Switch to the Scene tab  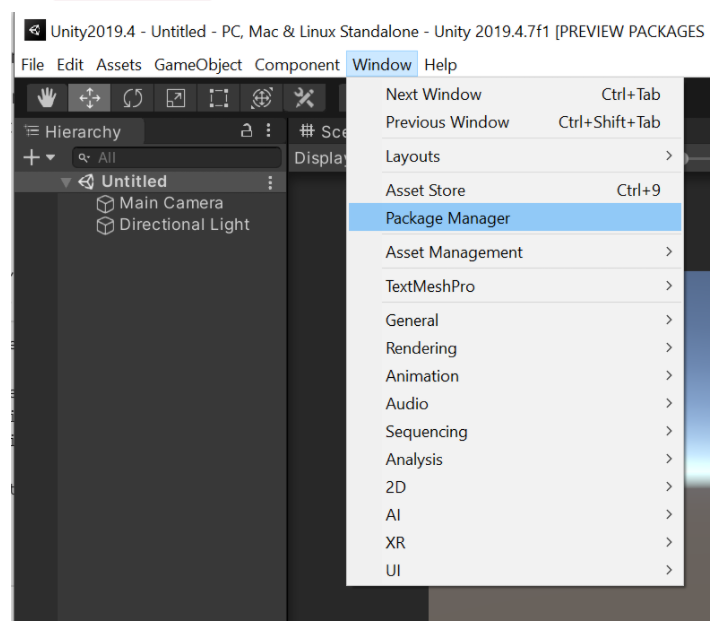click(x=323, y=131)
